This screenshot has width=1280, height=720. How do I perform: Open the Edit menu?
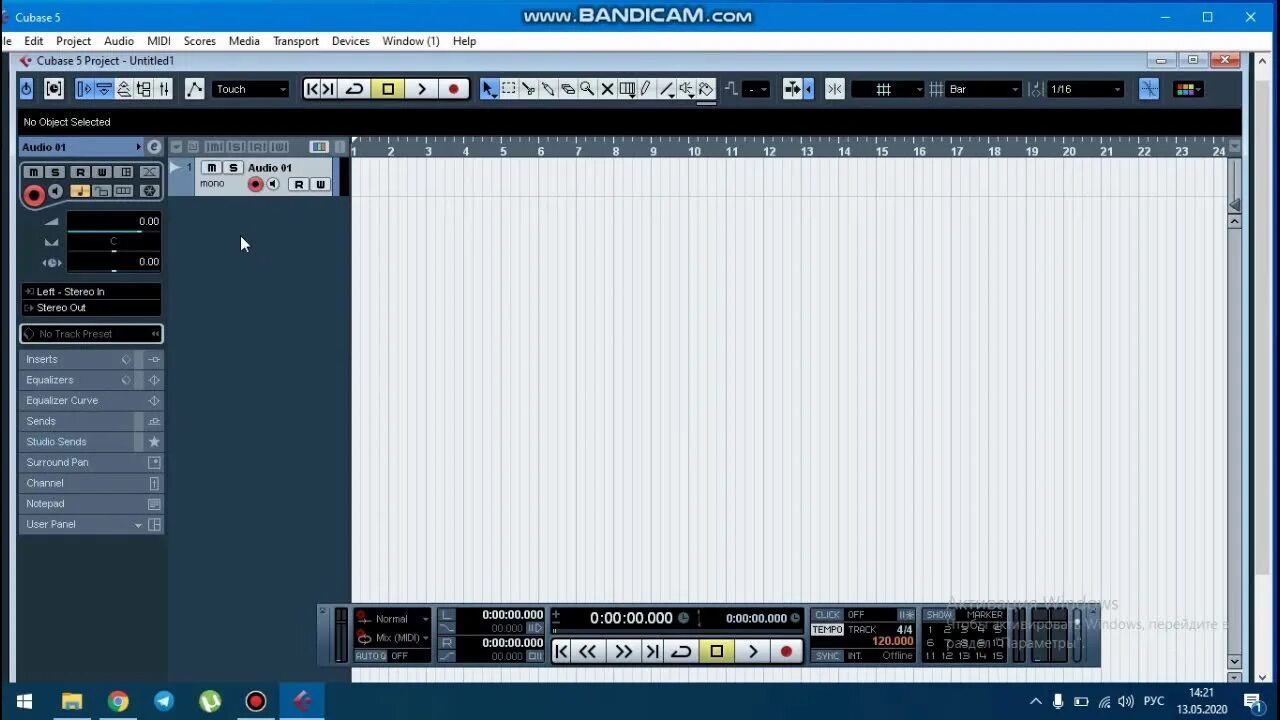(34, 41)
